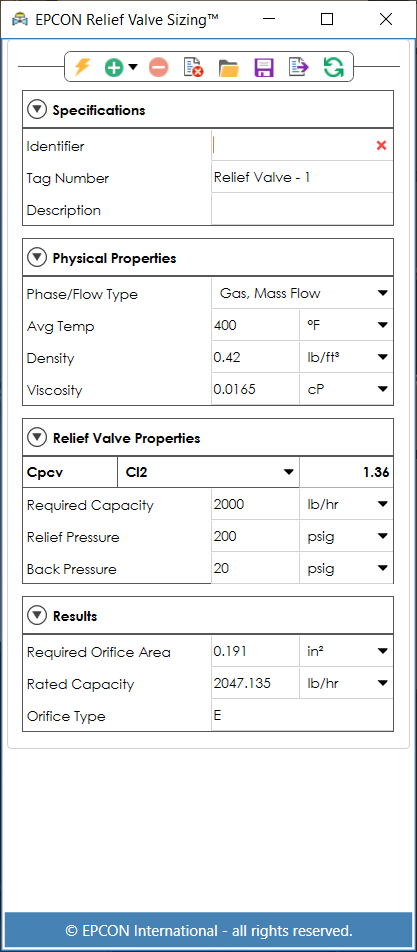Clear identifier with the red X
This screenshot has width=417, height=952.
coord(381,145)
